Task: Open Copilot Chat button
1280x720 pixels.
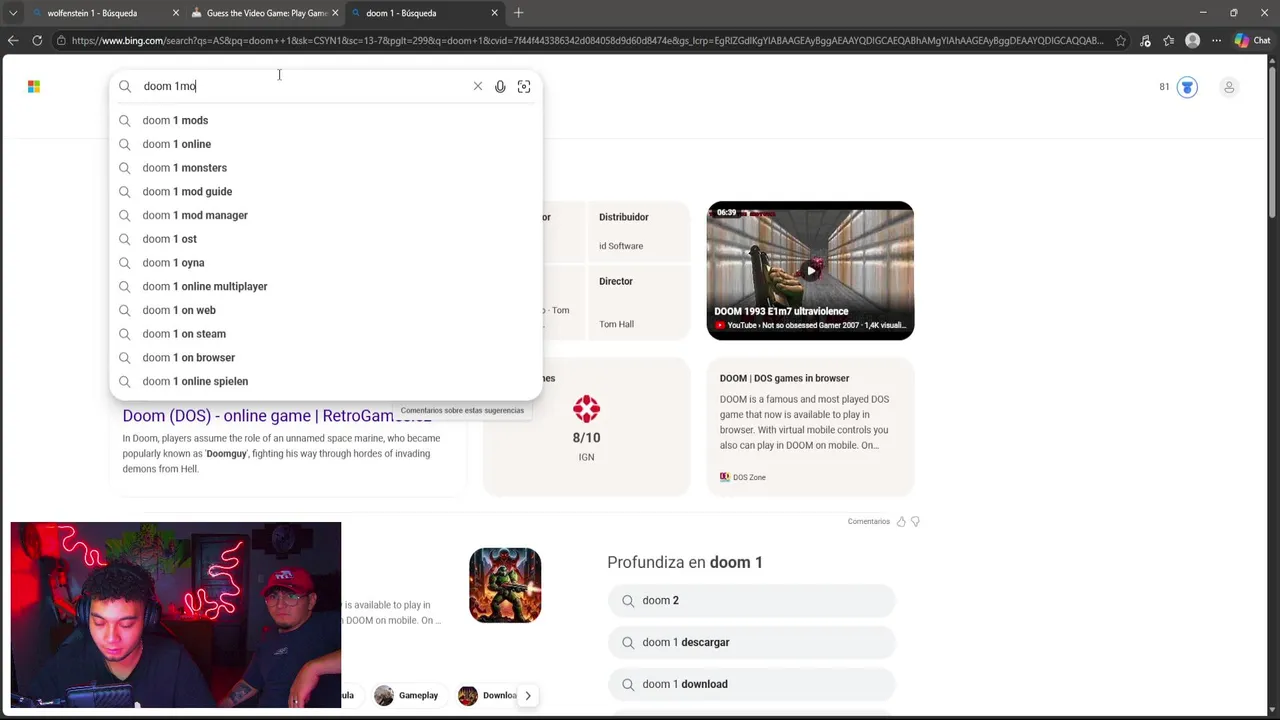Action: click(1252, 41)
